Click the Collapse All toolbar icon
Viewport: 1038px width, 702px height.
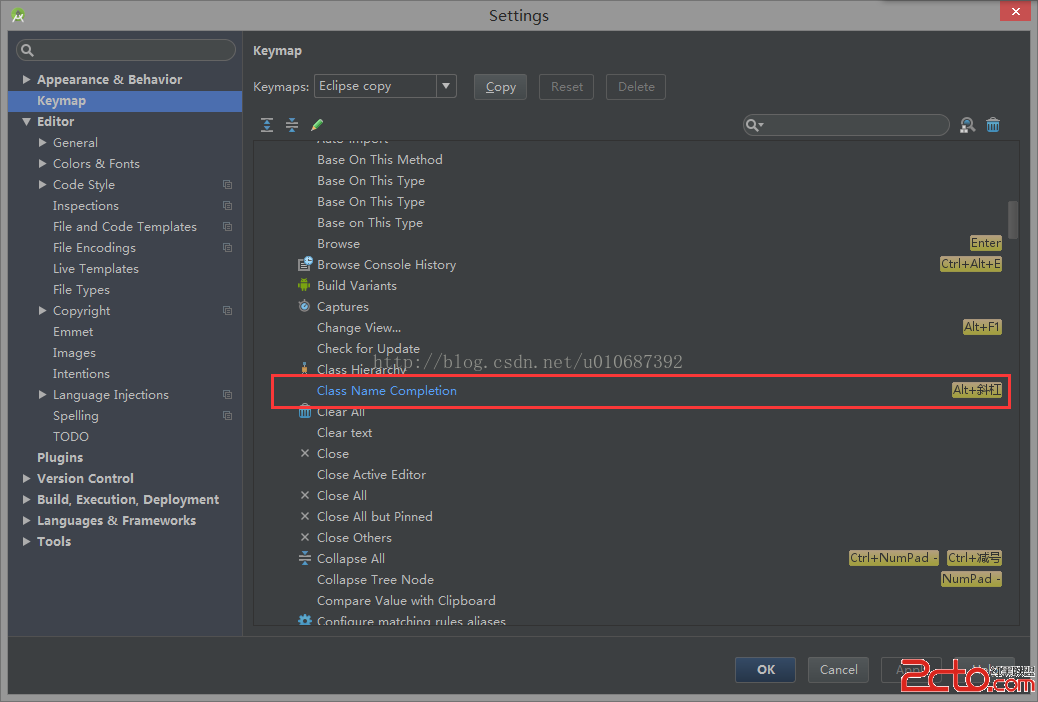click(x=292, y=125)
